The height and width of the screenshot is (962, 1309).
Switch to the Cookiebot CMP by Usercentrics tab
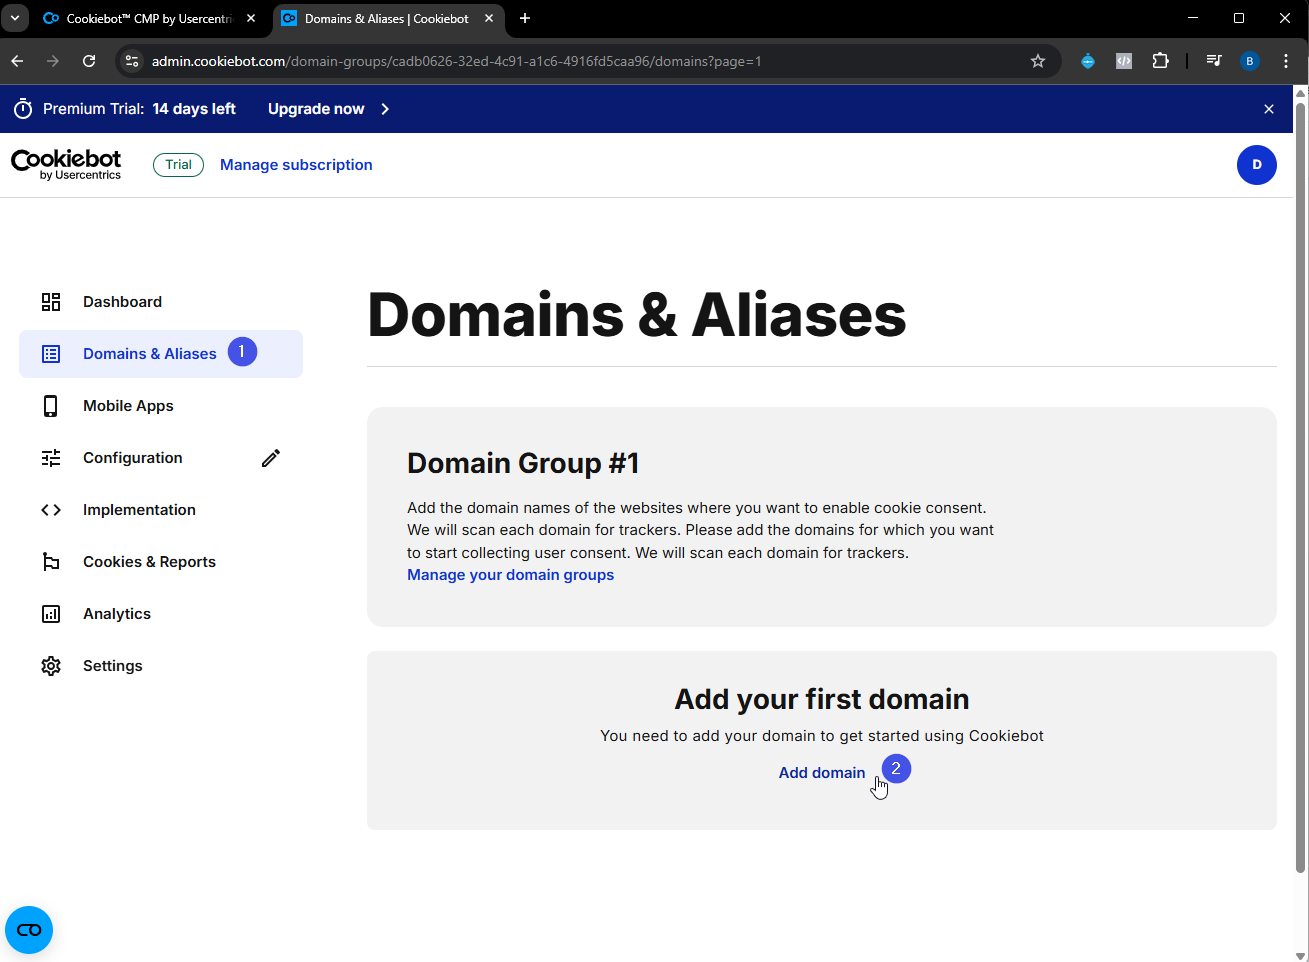[150, 18]
